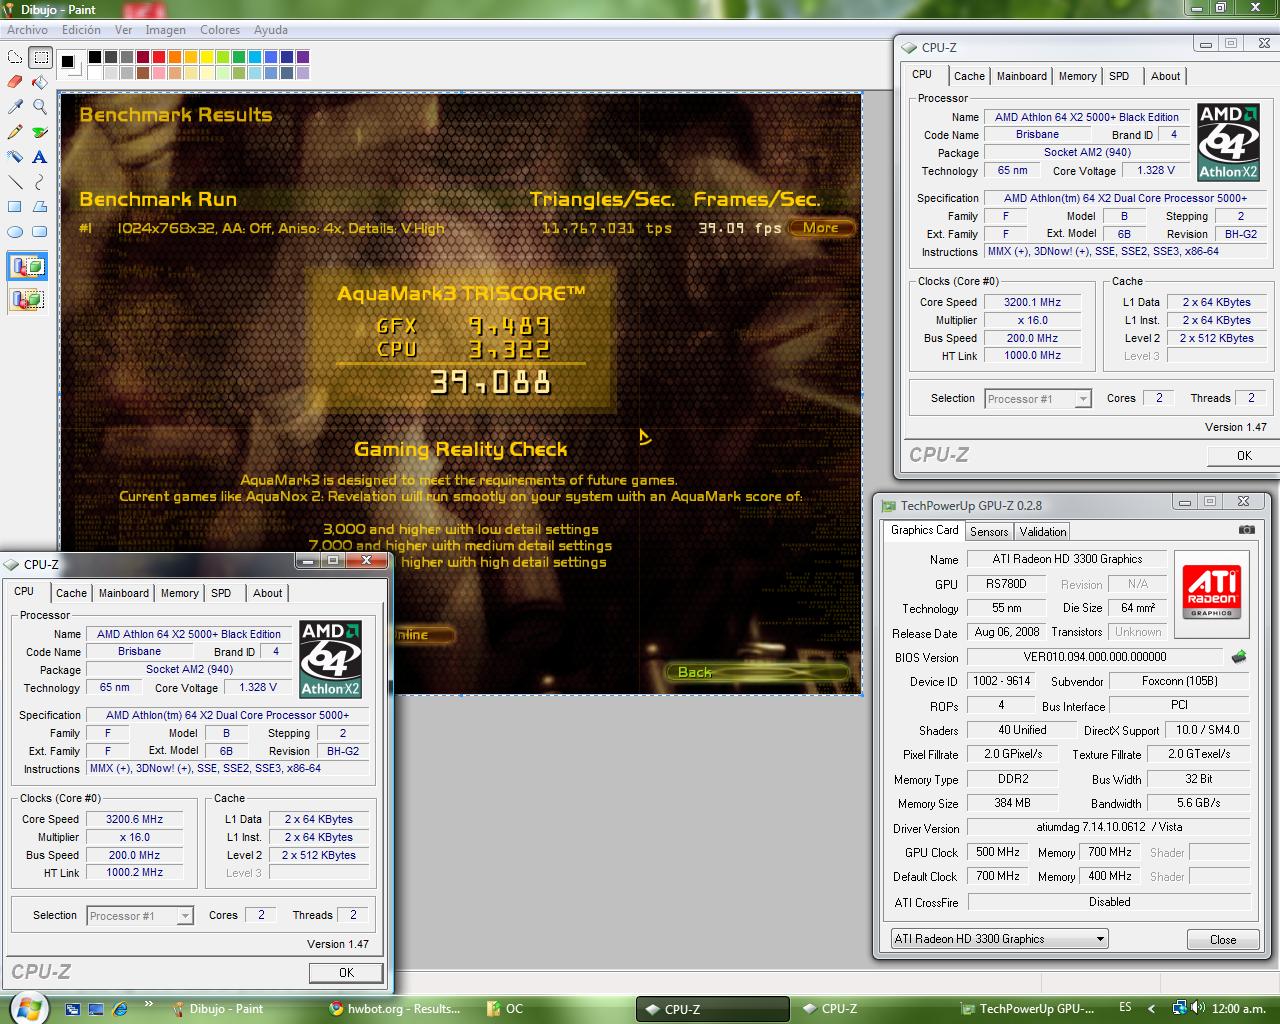Viewport: 1280px width, 1024px height.
Task: Expand hidden system tray icons arrow
Action: [x=1151, y=1008]
